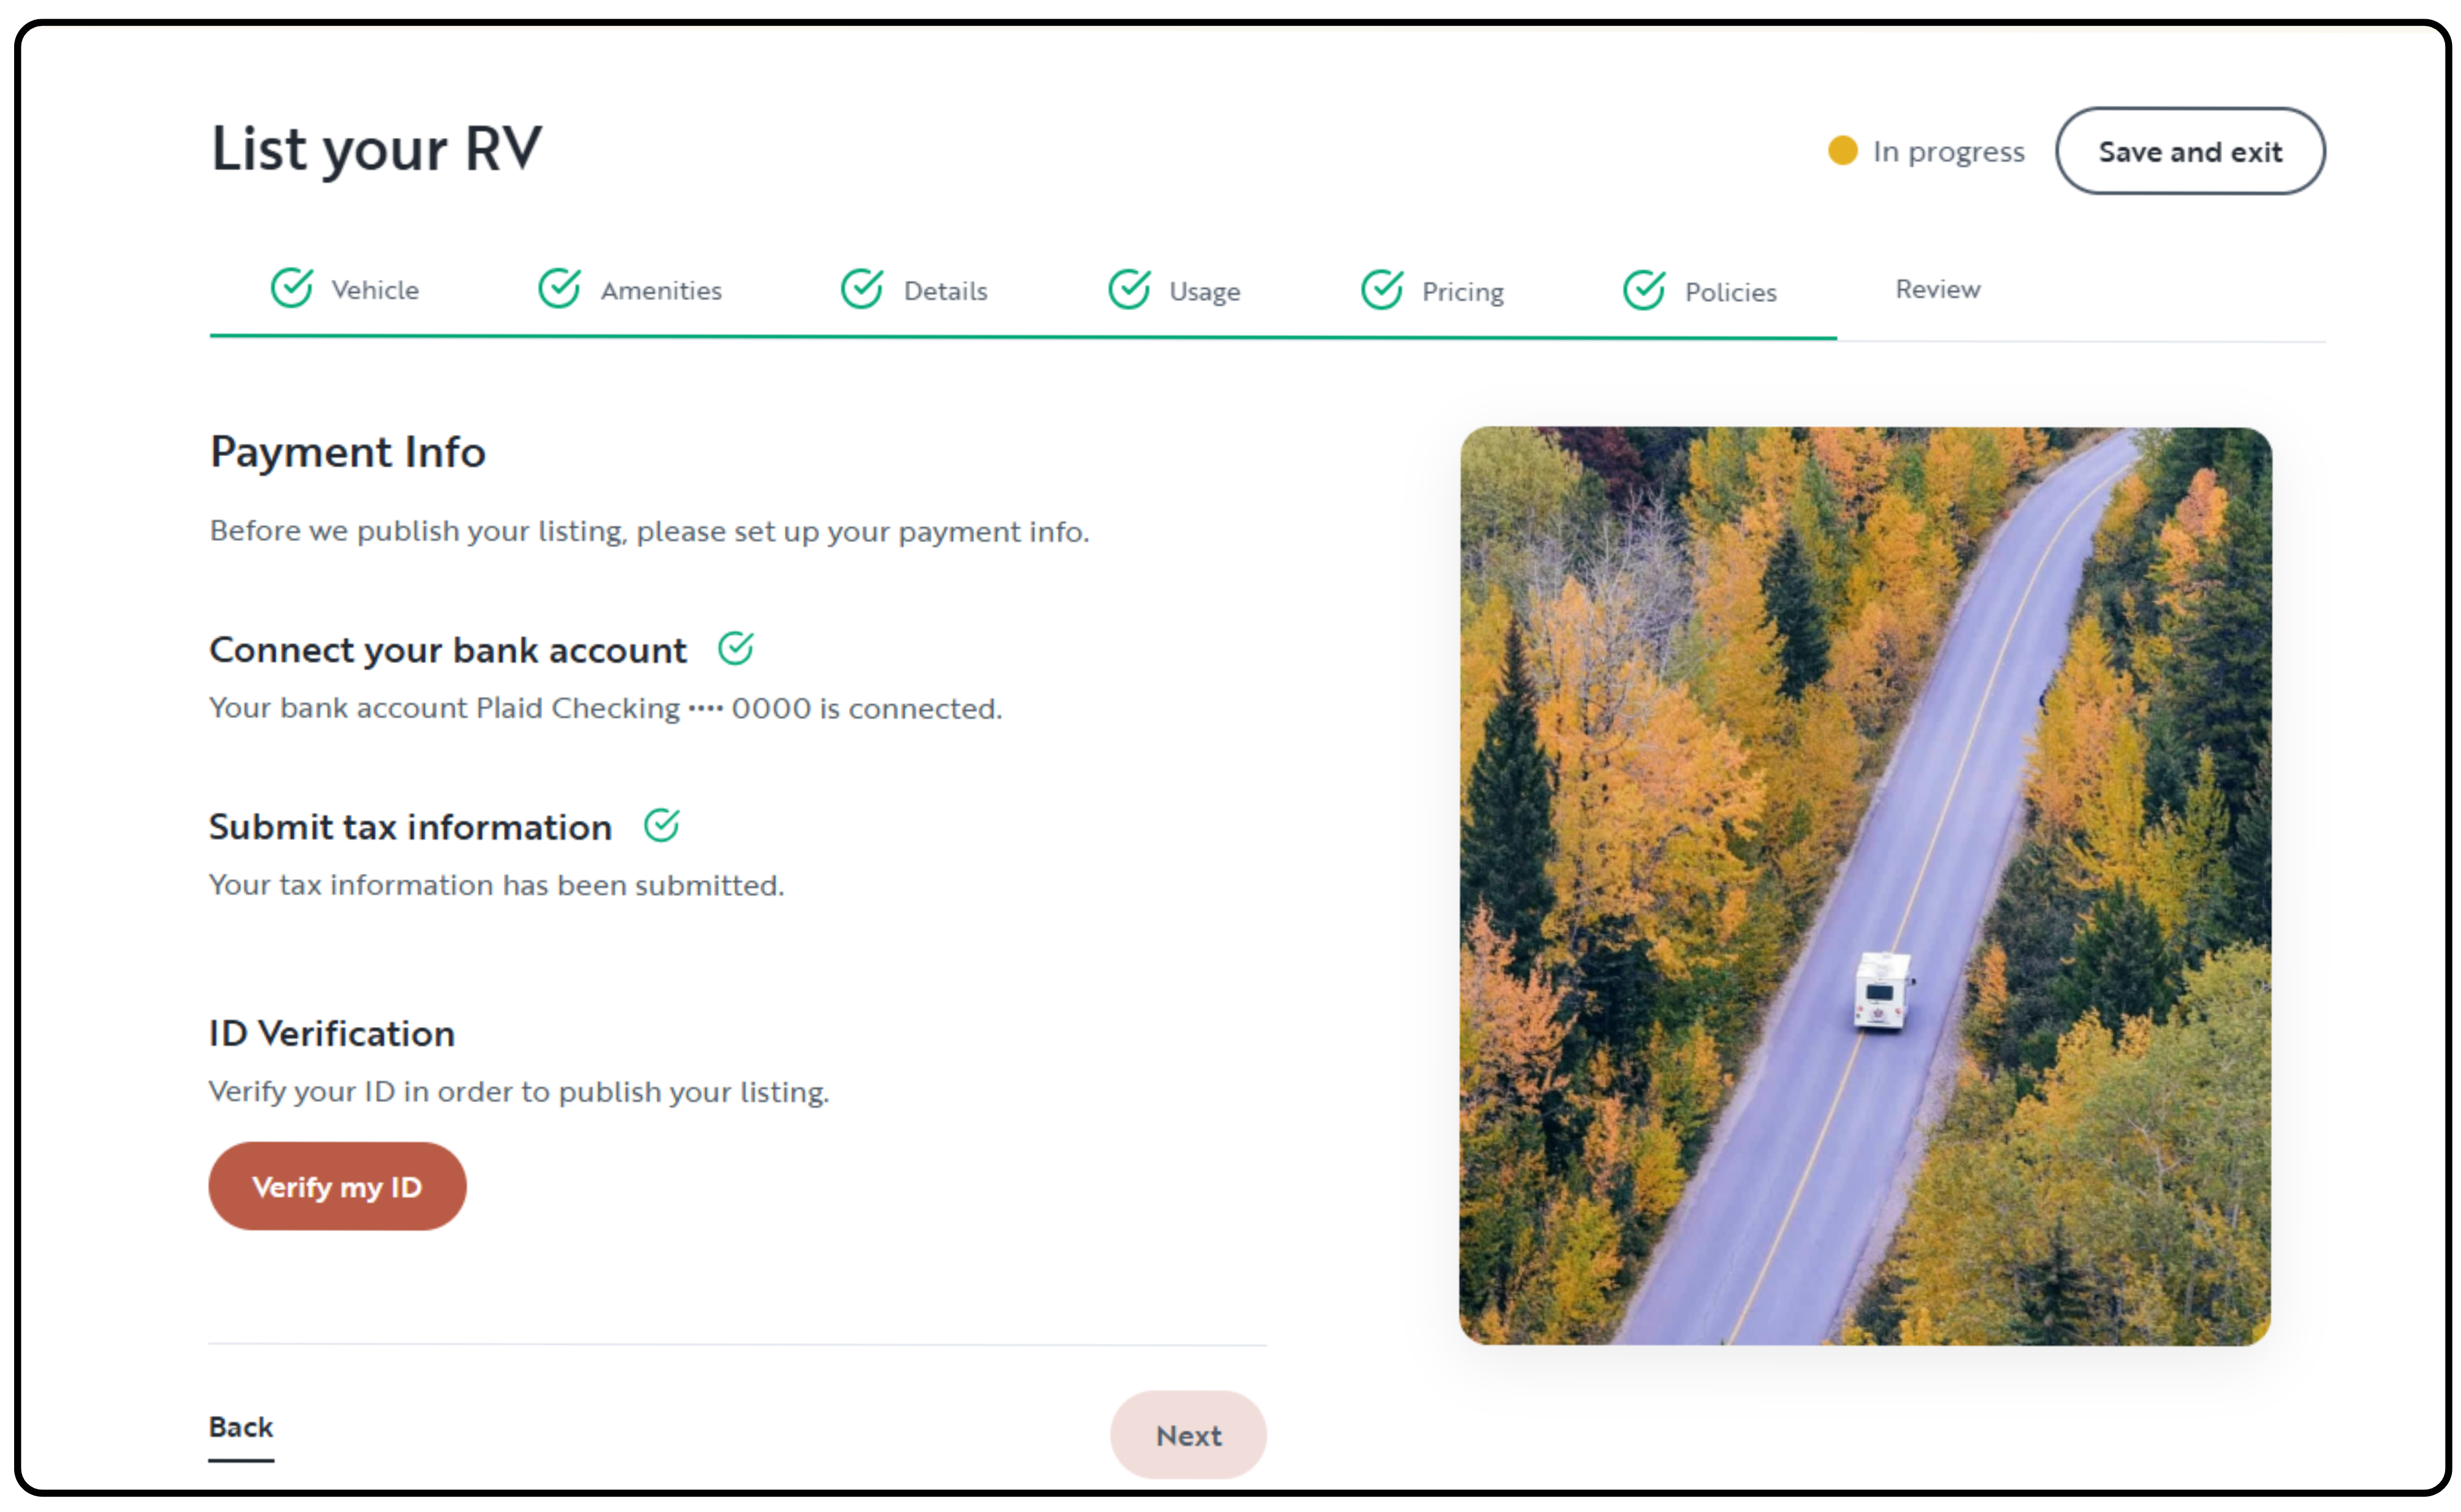The width and height of the screenshot is (2461, 1512).
Task: Click the Amenities step checkmark icon
Action: [x=559, y=289]
